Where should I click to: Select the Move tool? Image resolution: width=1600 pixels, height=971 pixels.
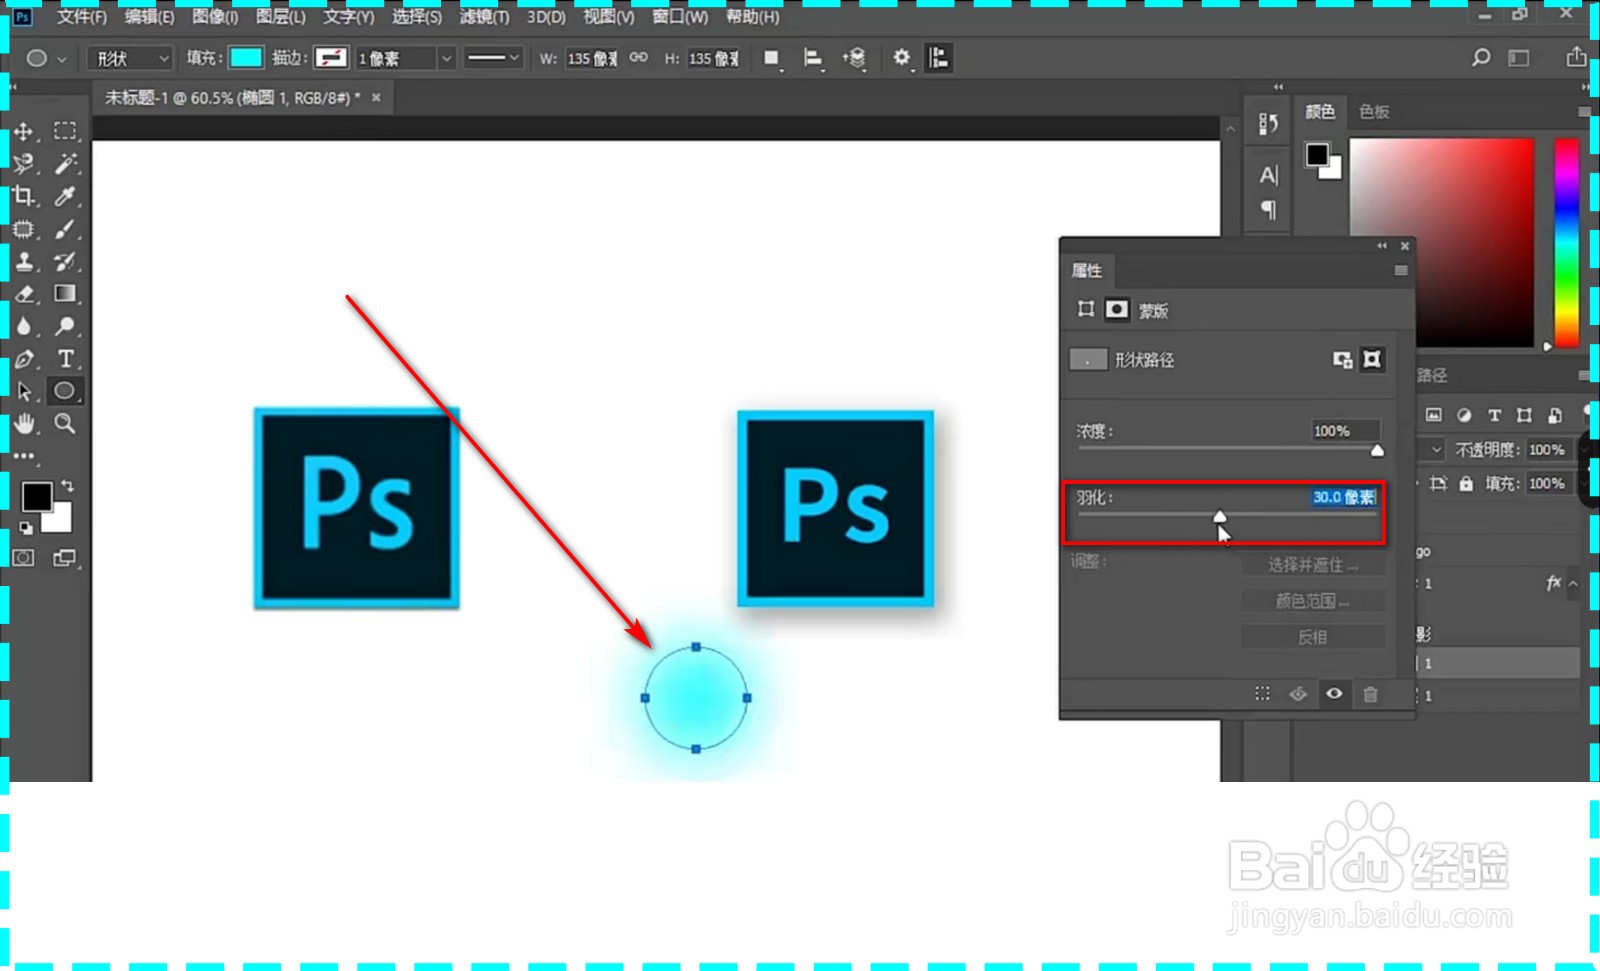click(x=24, y=131)
